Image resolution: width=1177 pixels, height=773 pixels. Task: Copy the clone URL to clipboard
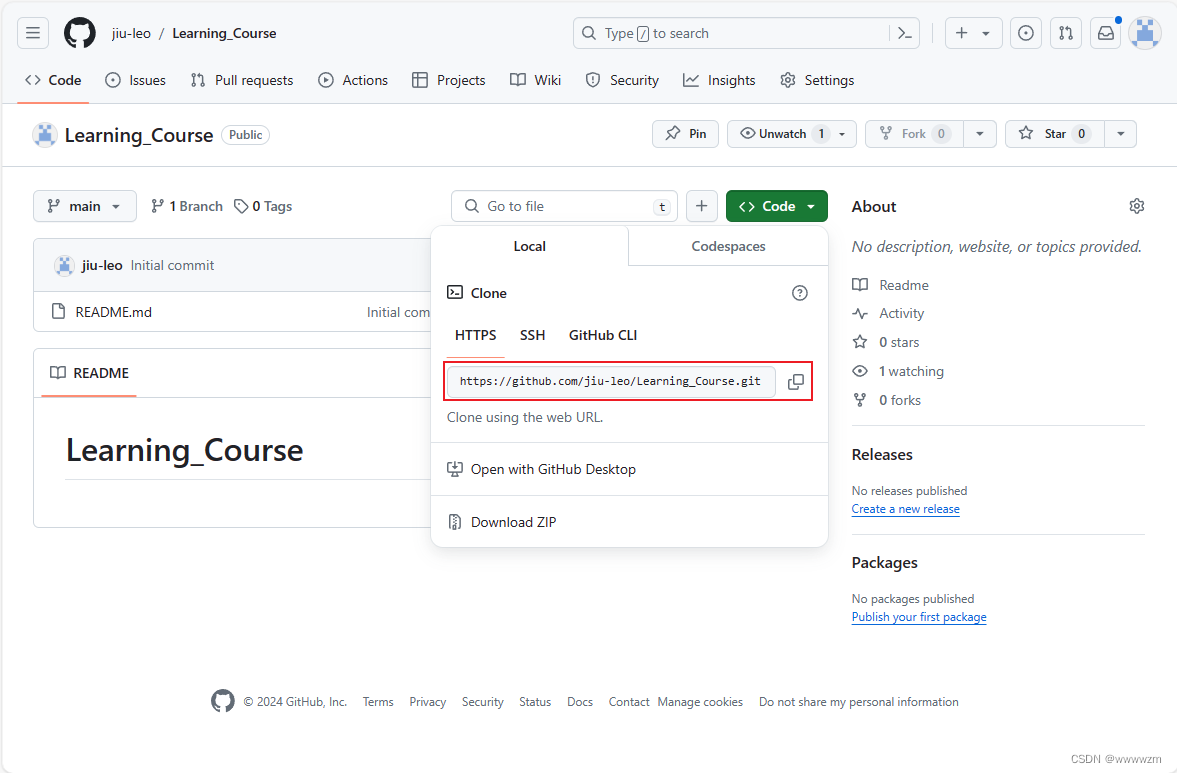[x=796, y=382]
